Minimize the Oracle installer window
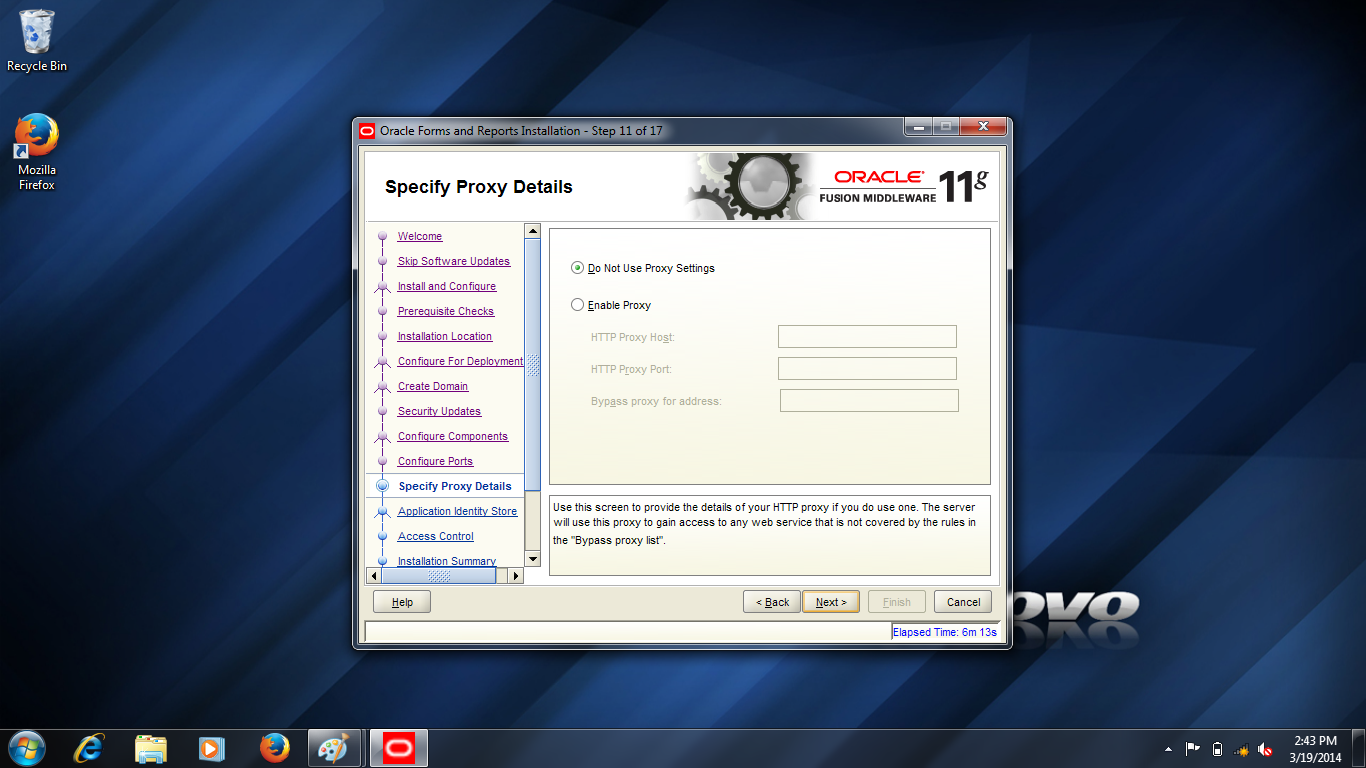The height and width of the screenshot is (768, 1366). click(x=918, y=127)
